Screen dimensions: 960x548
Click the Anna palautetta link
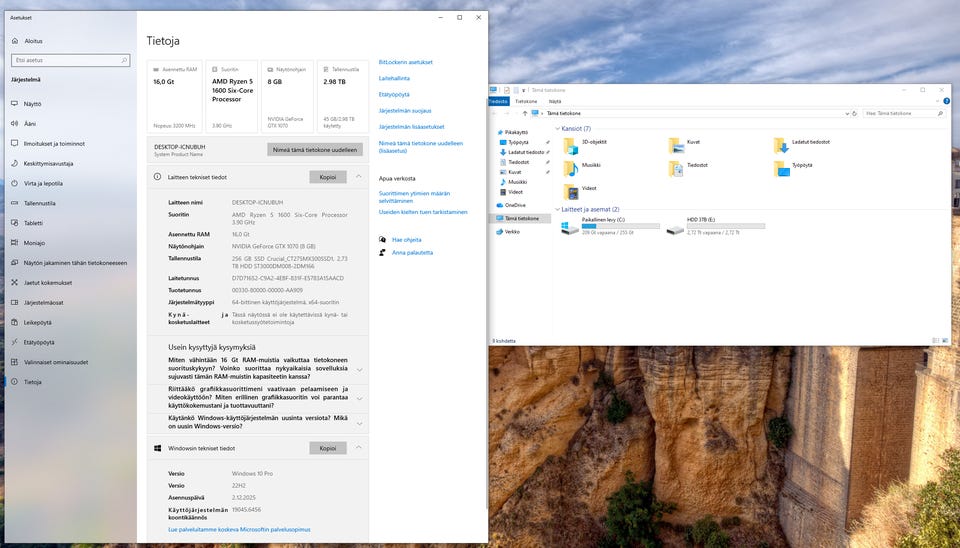point(412,252)
